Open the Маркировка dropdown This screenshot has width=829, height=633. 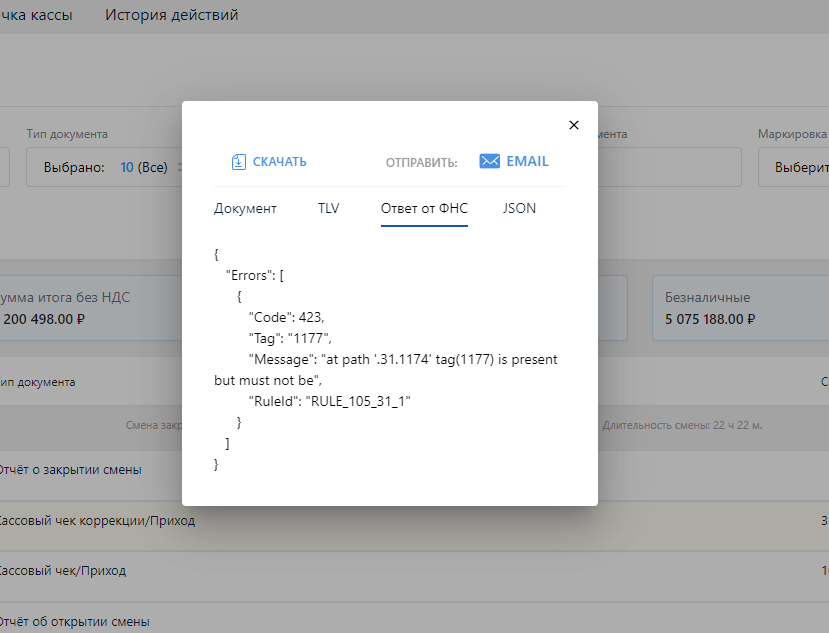[x=795, y=167]
